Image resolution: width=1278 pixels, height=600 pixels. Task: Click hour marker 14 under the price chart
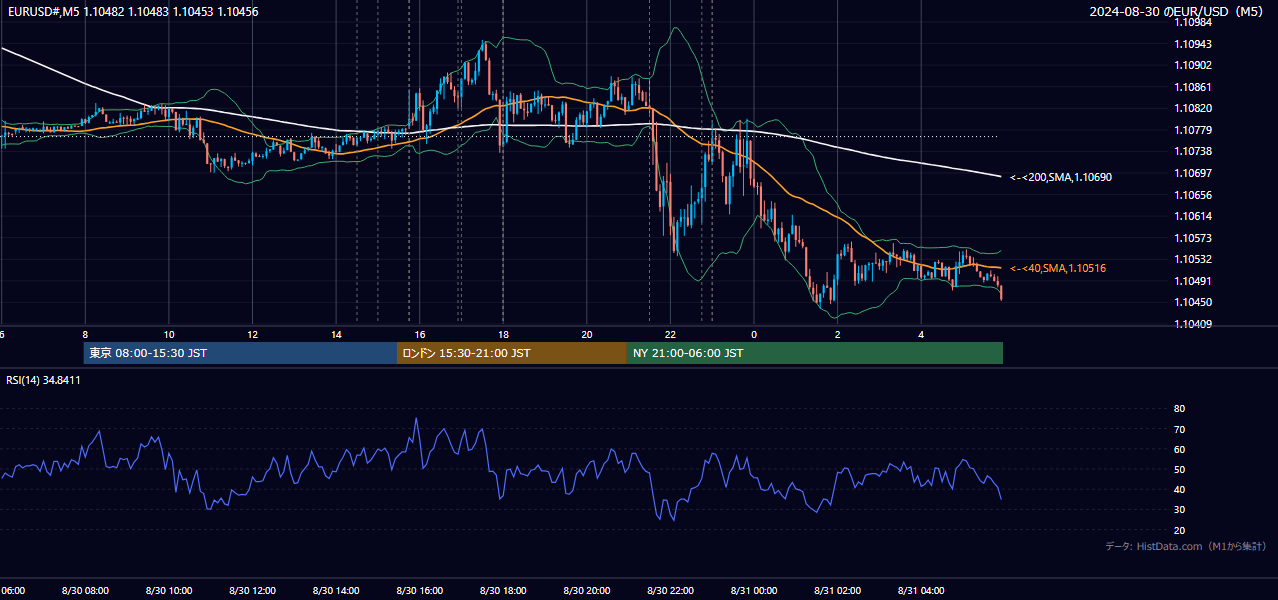click(x=336, y=334)
